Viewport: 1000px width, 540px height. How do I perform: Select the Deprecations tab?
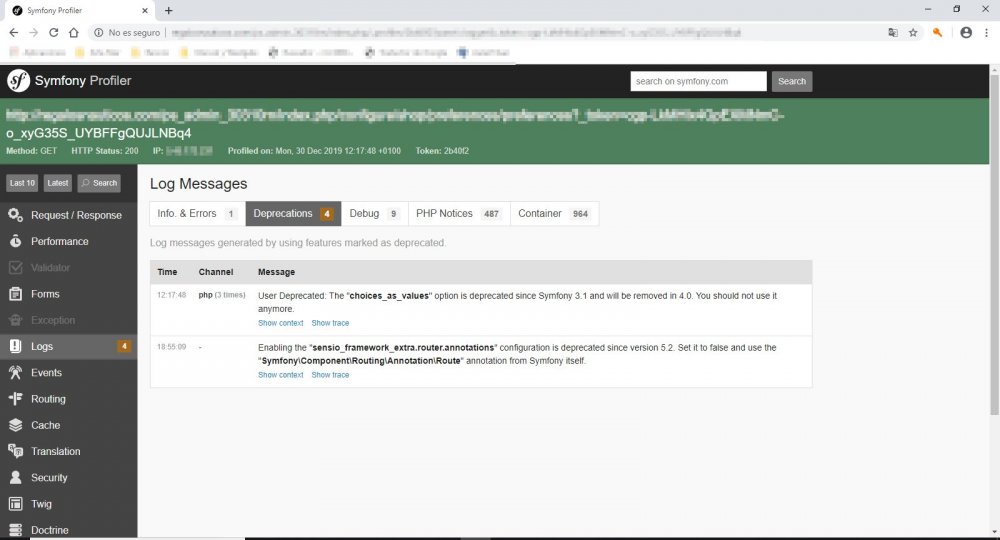pos(293,214)
